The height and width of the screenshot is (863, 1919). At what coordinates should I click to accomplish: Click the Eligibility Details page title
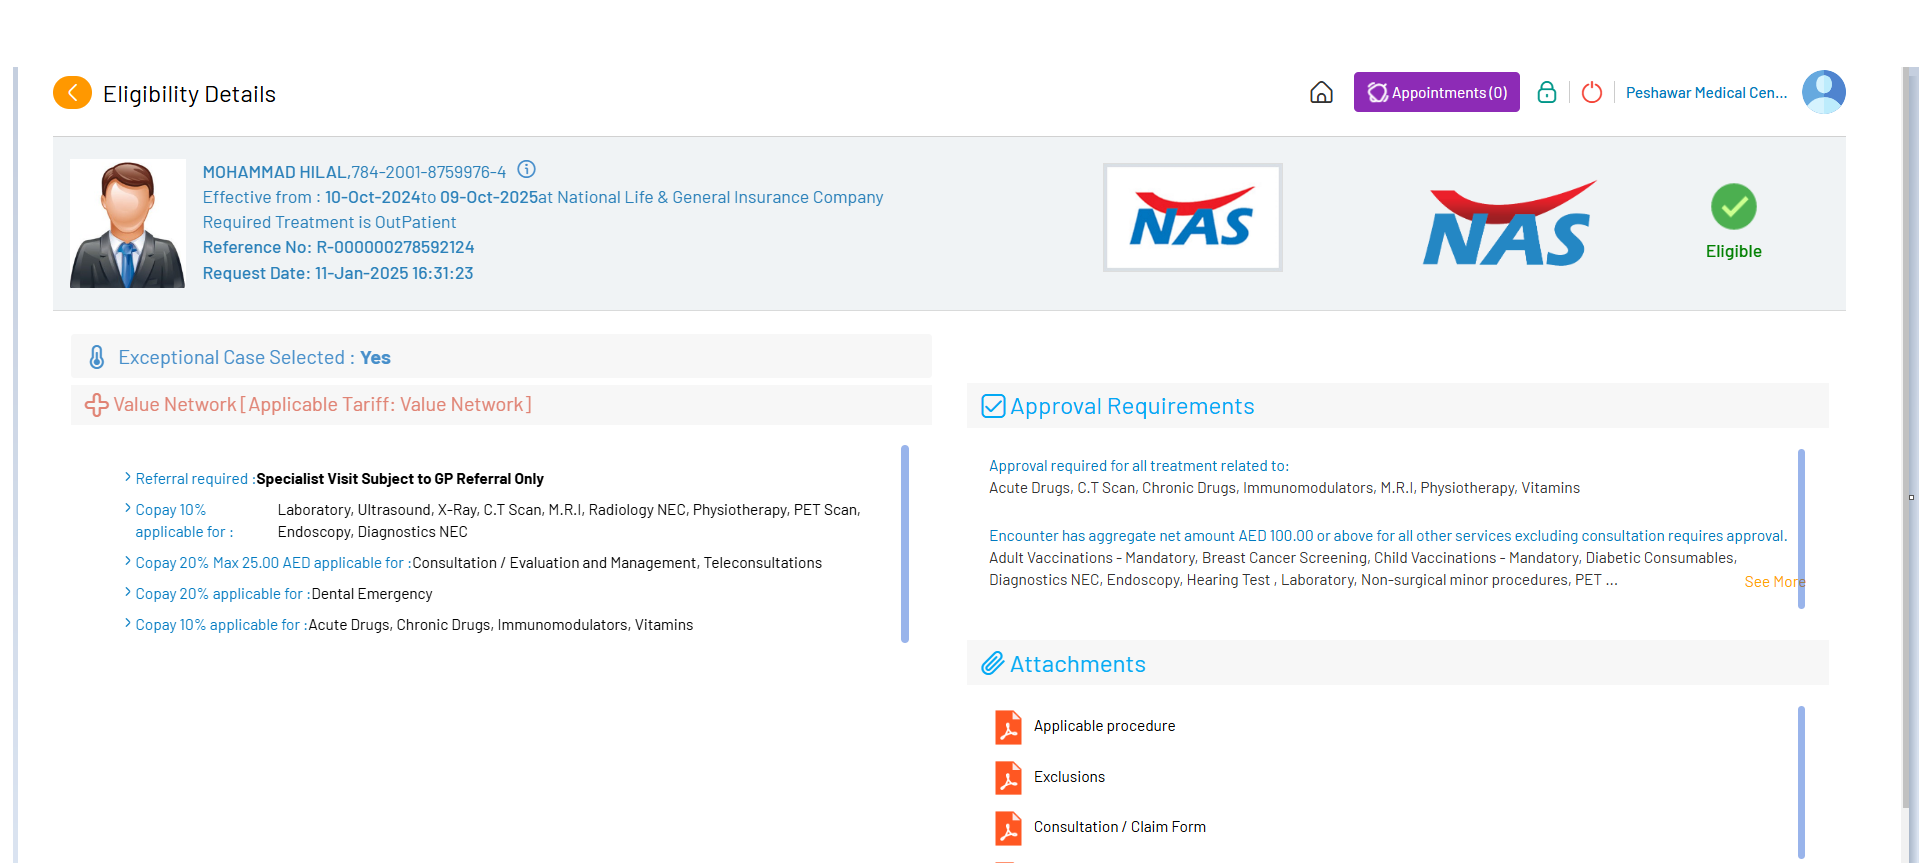click(x=189, y=94)
